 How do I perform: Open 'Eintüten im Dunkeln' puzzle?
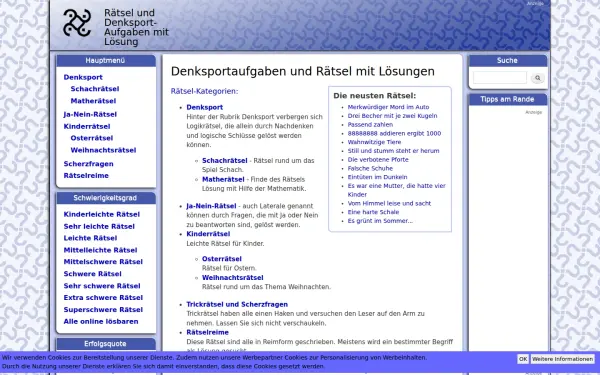pos(377,177)
